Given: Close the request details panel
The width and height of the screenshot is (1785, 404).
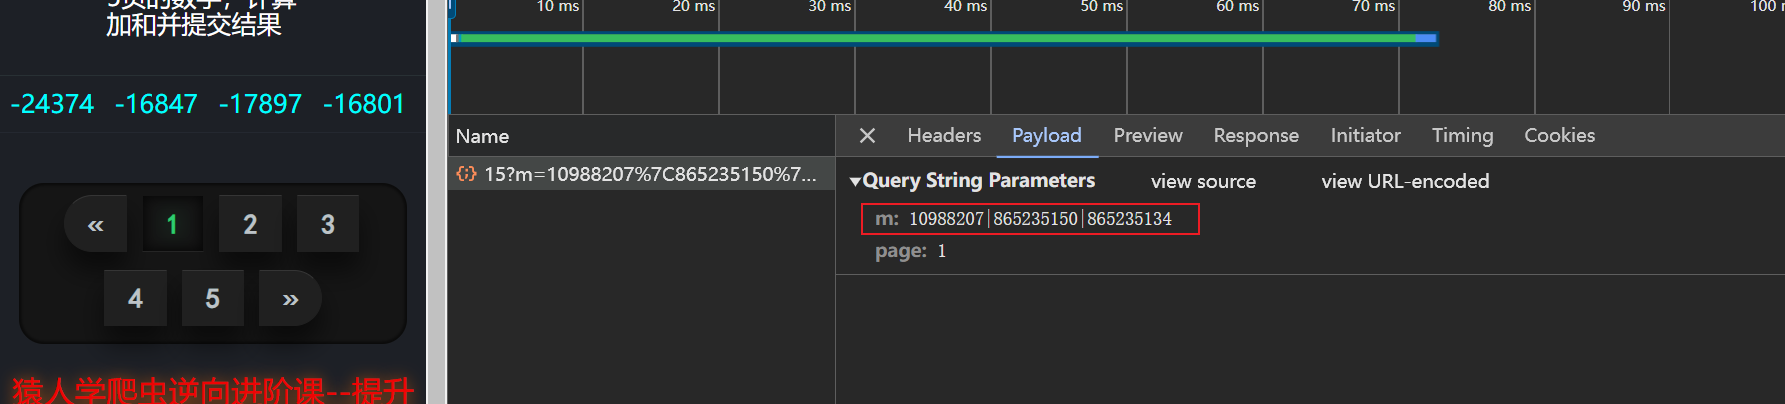Looking at the screenshot, I should point(867,136).
